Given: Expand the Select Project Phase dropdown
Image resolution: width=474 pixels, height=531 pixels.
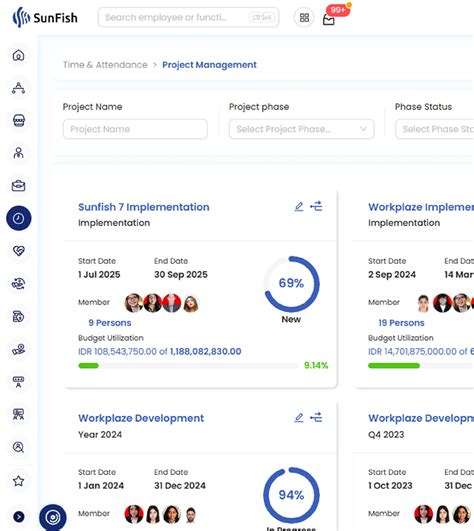Looking at the screenshot, I should coord(301,129).
